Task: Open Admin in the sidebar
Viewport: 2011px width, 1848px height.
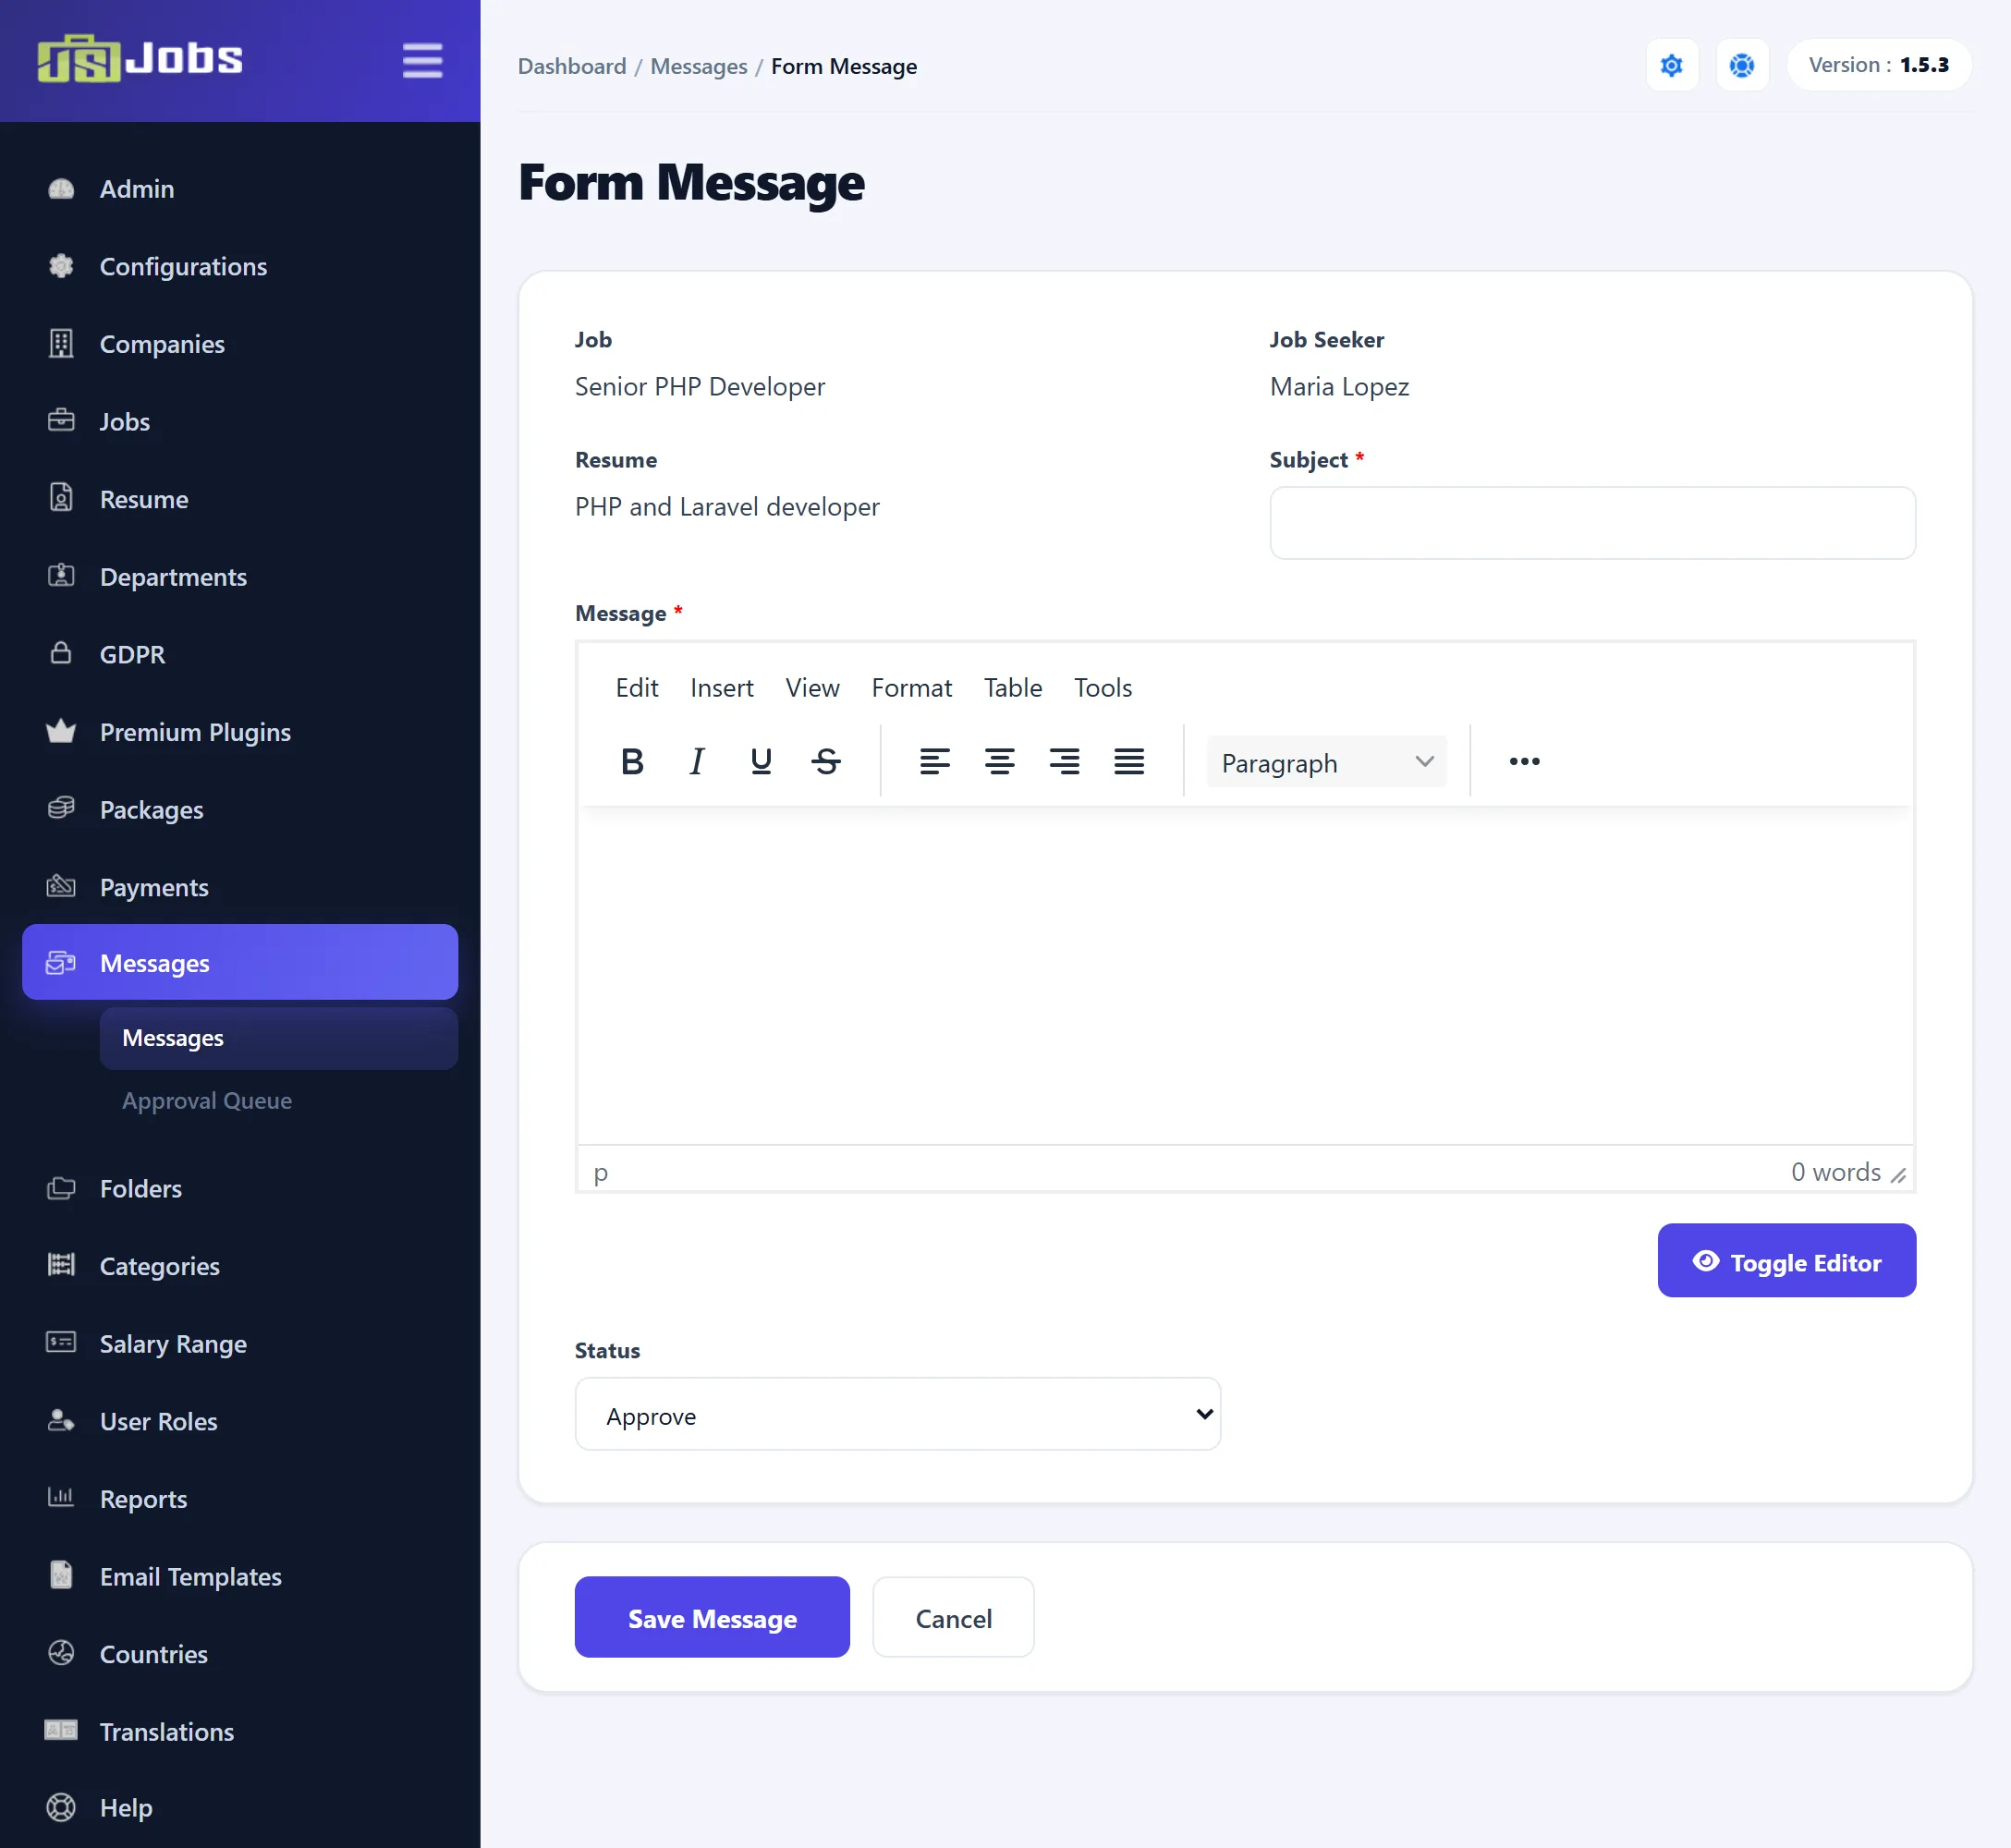Action: pos(240,189)
